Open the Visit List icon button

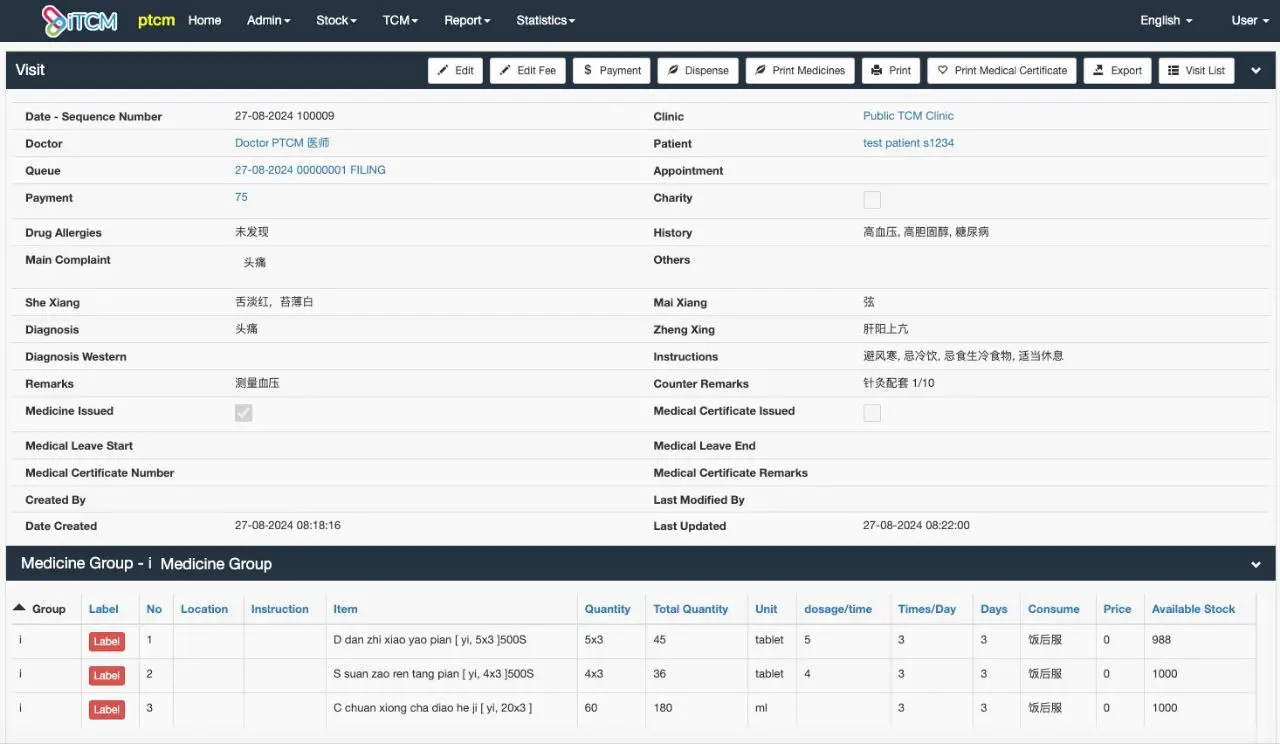click(x=1173, y=70)
